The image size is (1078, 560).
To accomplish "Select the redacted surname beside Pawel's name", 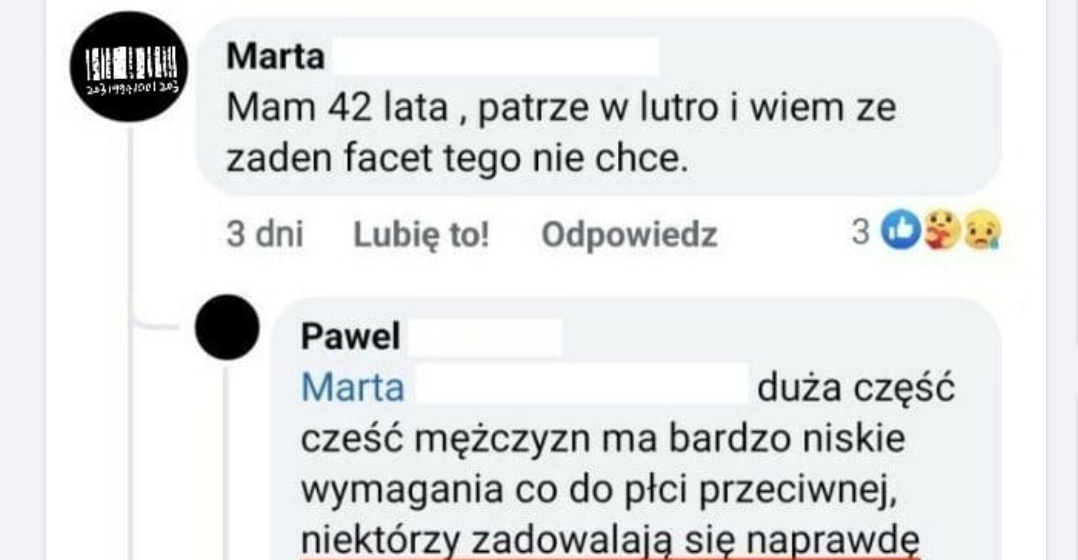I will click(x=485, y=337).
